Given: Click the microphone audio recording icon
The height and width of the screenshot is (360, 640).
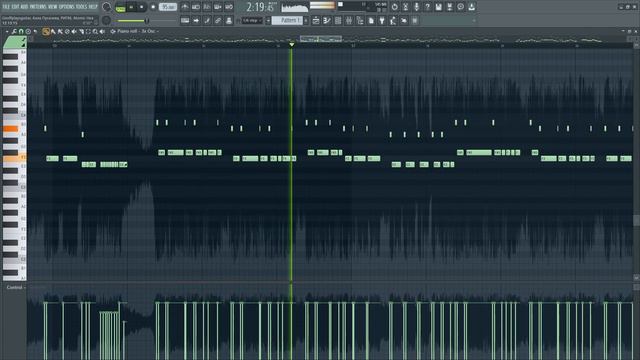Looking at the screenshot, I should coord(416,7).
